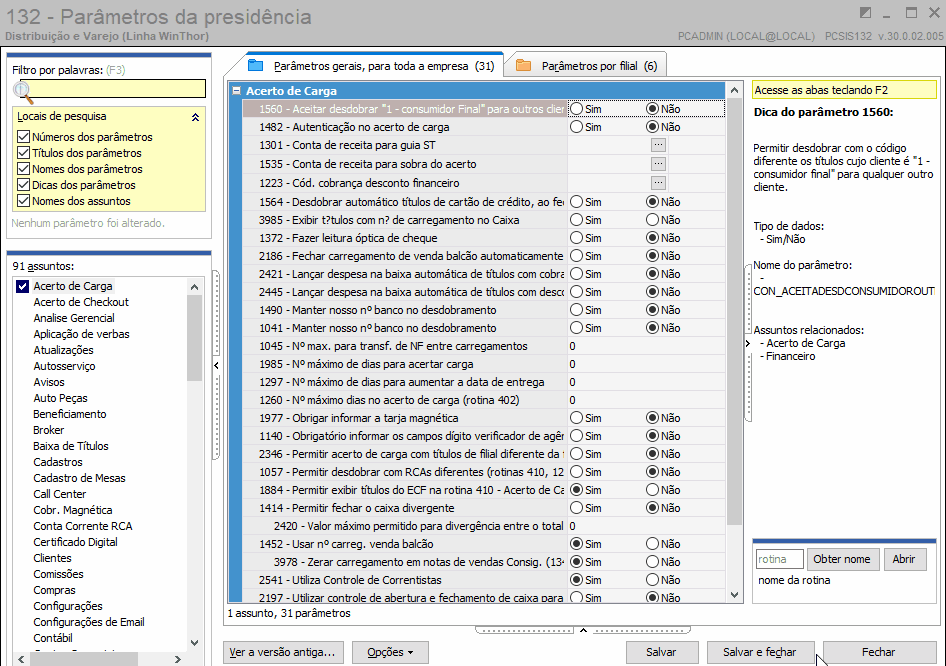This screenshot has height=666, width=946.
Task: Click parameters grid vertical scrollbar thumb
Action: click(734, 311)
